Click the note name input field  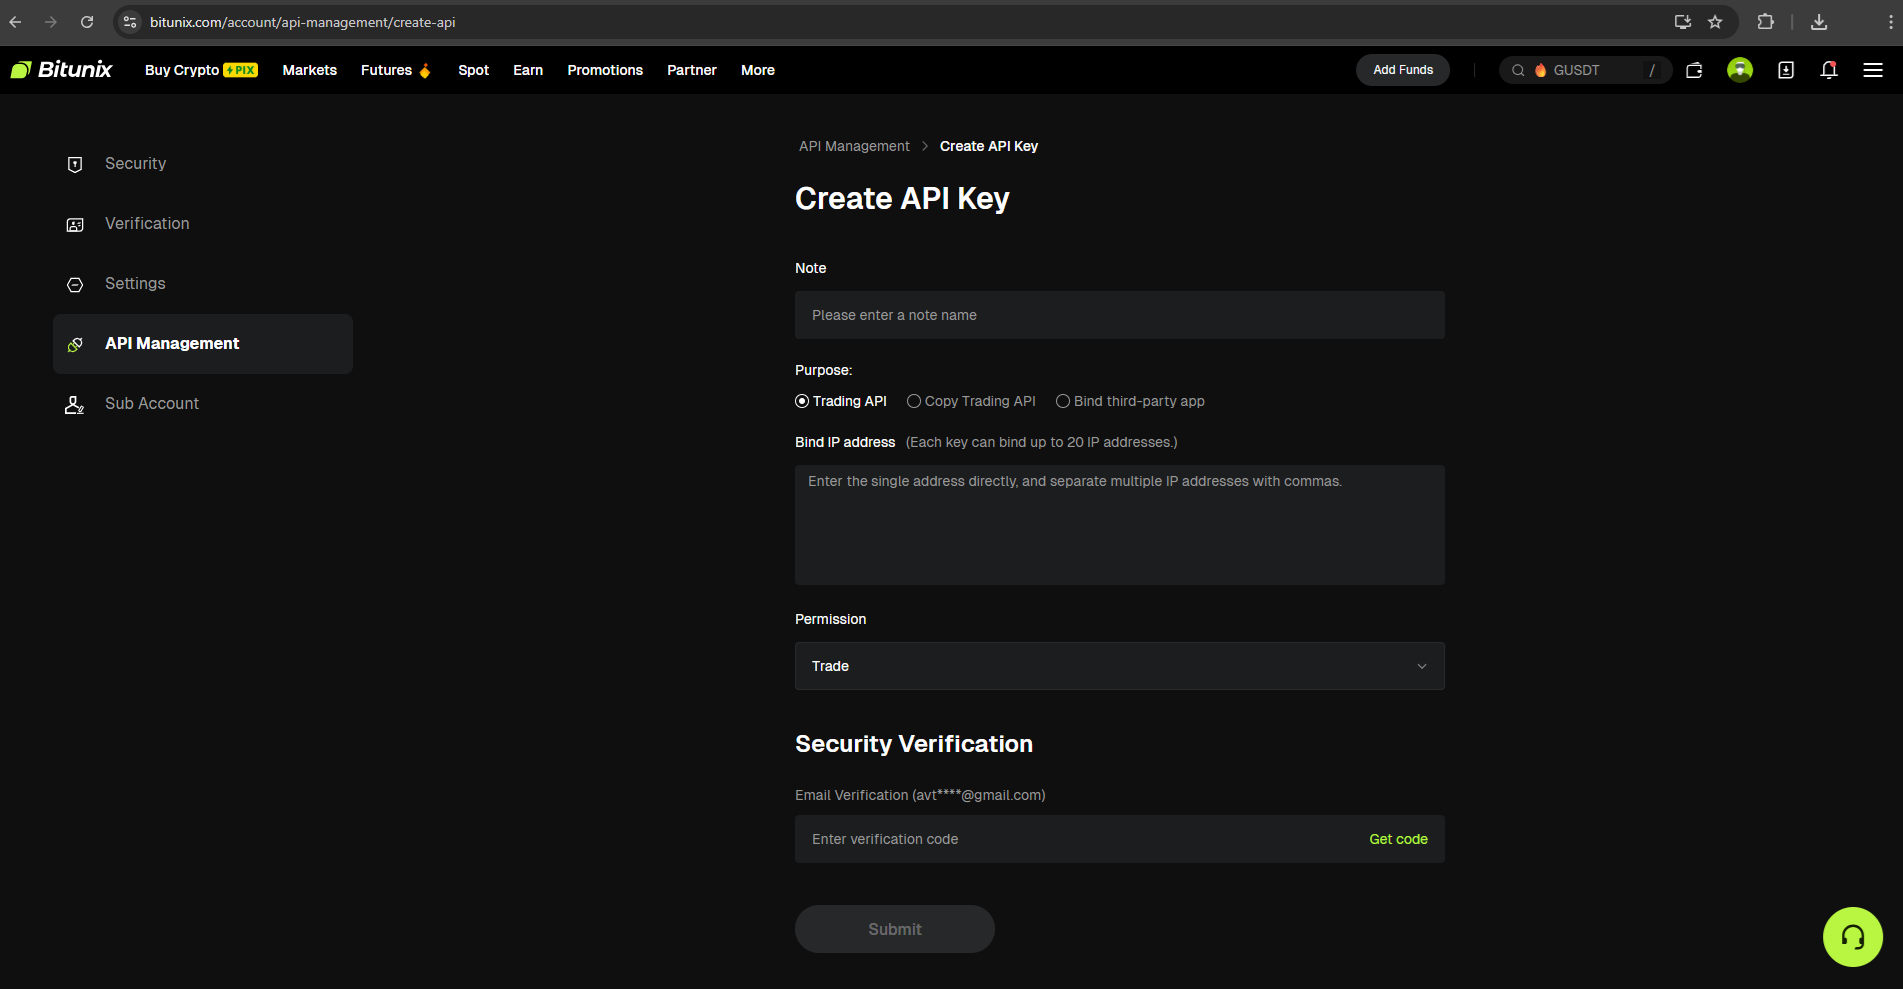coord(1119,315)
